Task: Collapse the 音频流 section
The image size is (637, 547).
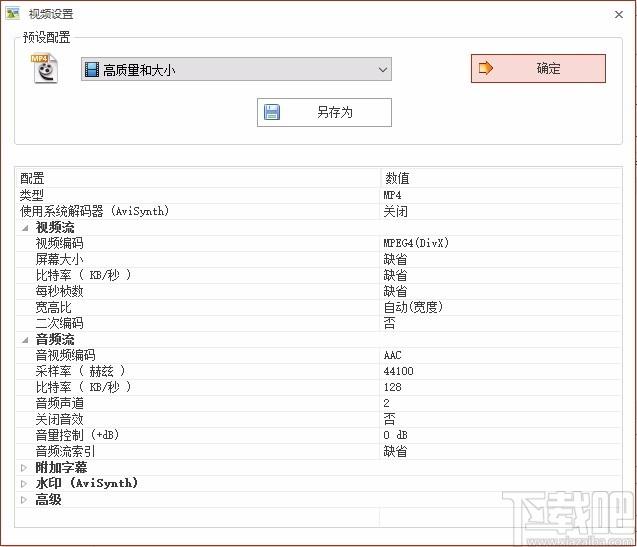Action: click(x=25, y=340)
